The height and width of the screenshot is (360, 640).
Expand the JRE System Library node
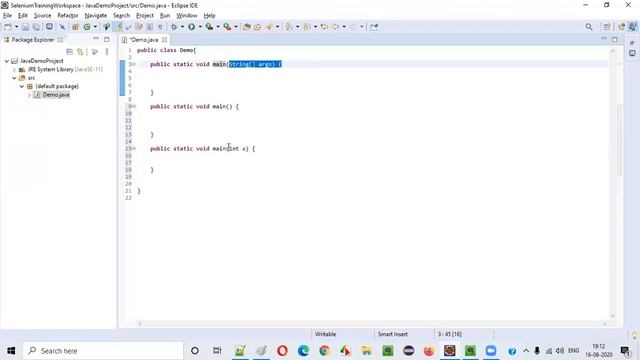14,69
